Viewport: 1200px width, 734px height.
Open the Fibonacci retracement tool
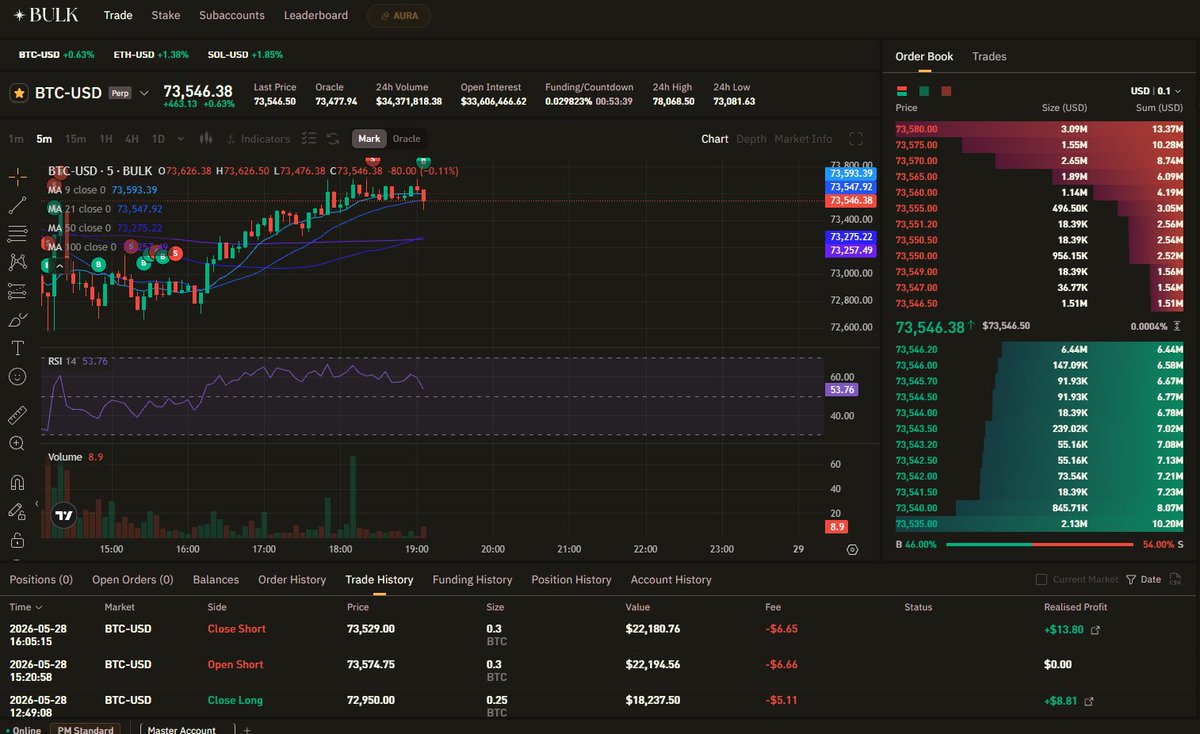(18, 233)
